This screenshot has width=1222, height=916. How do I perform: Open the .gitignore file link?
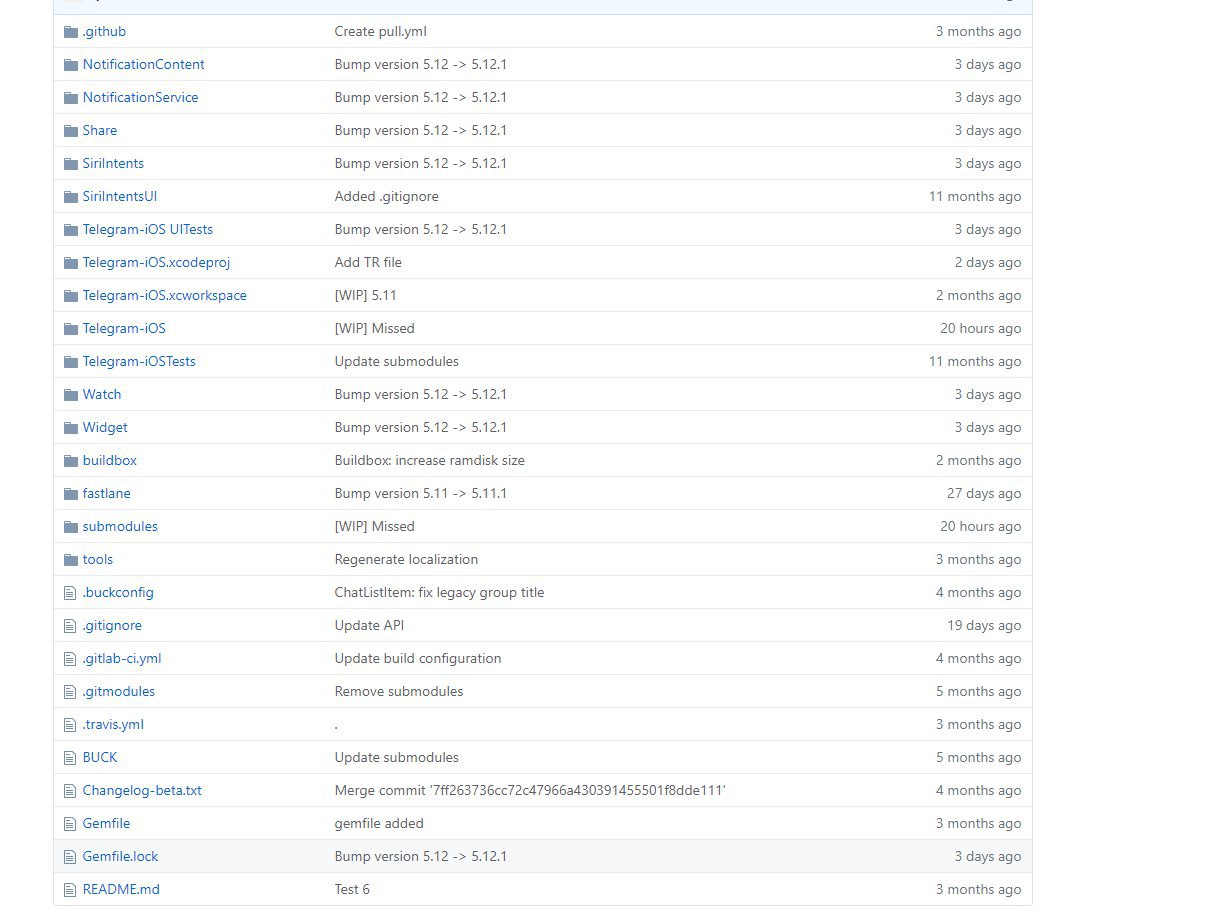pos(112,626)
